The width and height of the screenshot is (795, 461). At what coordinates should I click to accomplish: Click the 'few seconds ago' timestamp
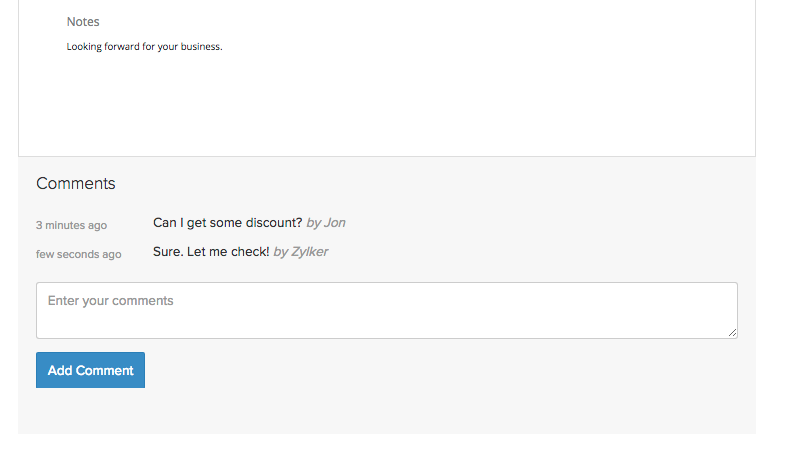[79, 255]
